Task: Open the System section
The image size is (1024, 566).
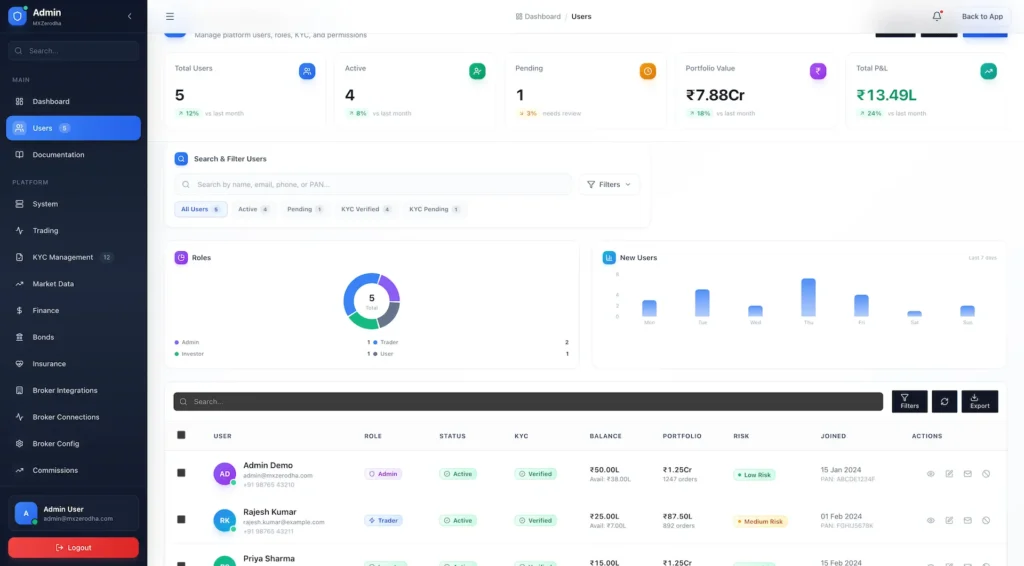Action: click(x=73, y=204)
